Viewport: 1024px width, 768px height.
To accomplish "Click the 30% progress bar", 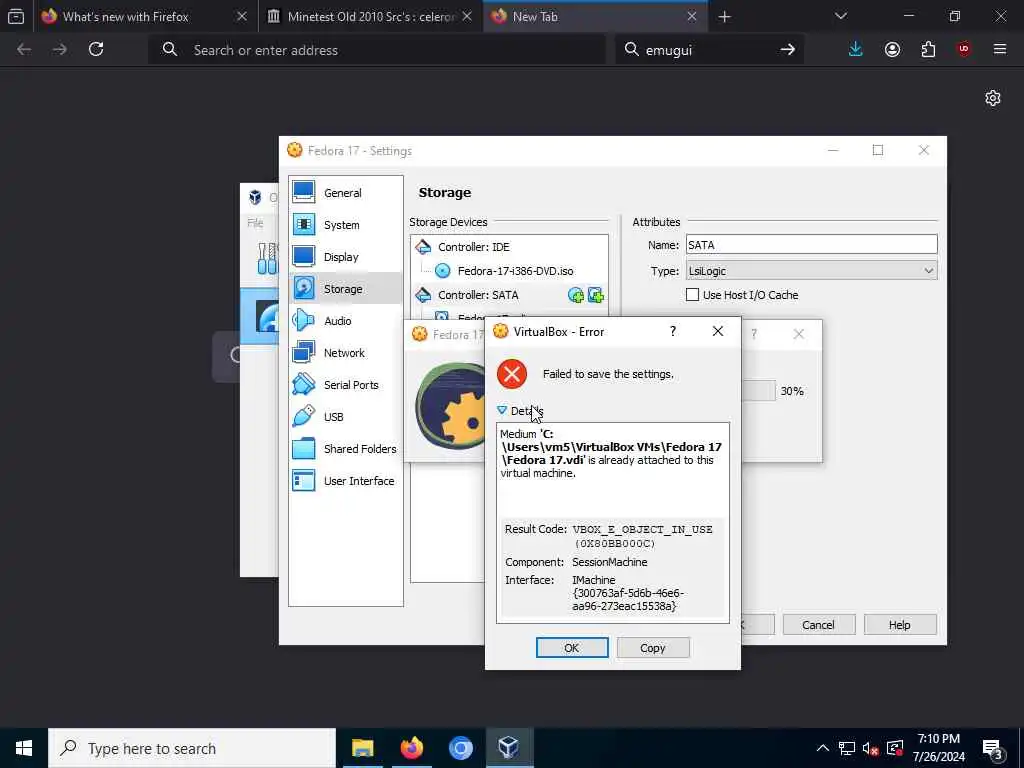I will (x=758, y=391).
